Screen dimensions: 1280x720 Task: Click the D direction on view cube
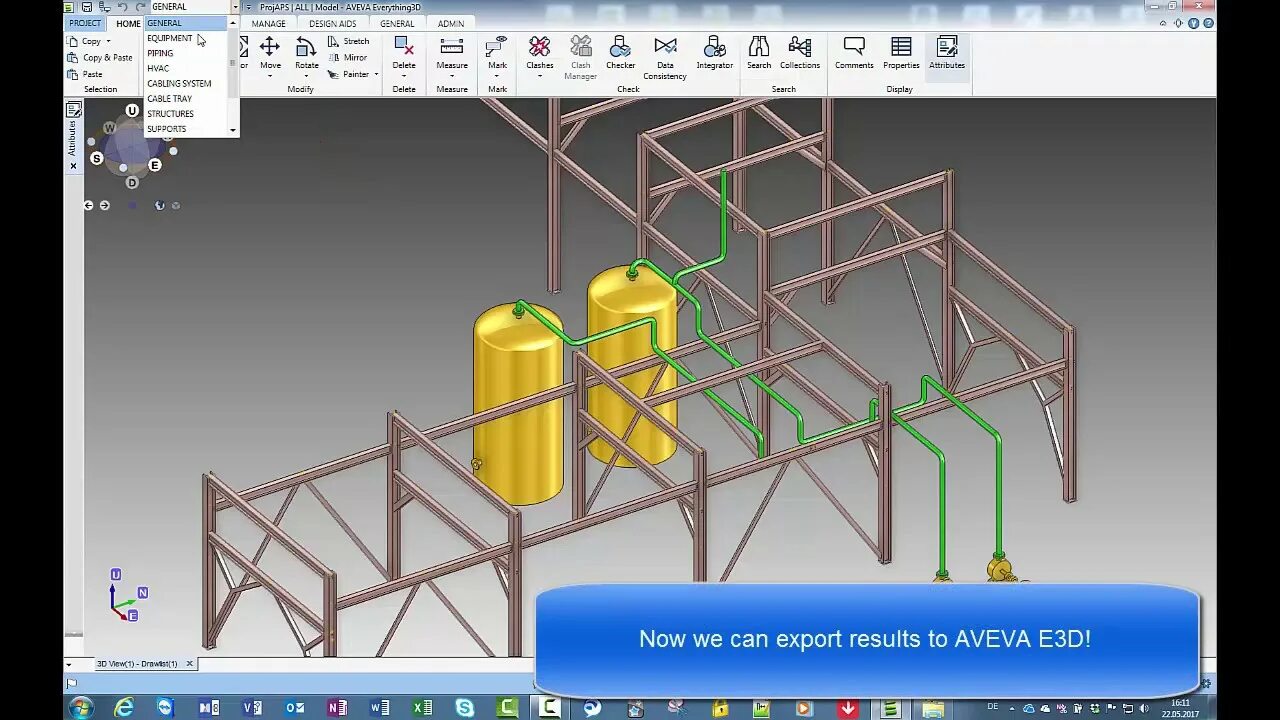pyautogui.click(x=132, y=182)
